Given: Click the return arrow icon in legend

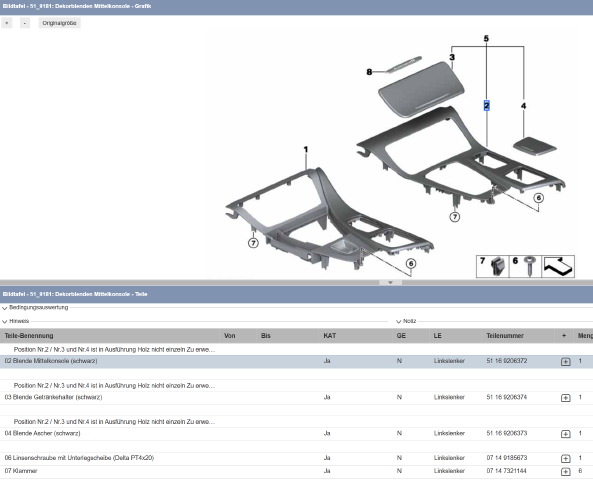Looking at the screenshot, I should (x=558, y=267).
